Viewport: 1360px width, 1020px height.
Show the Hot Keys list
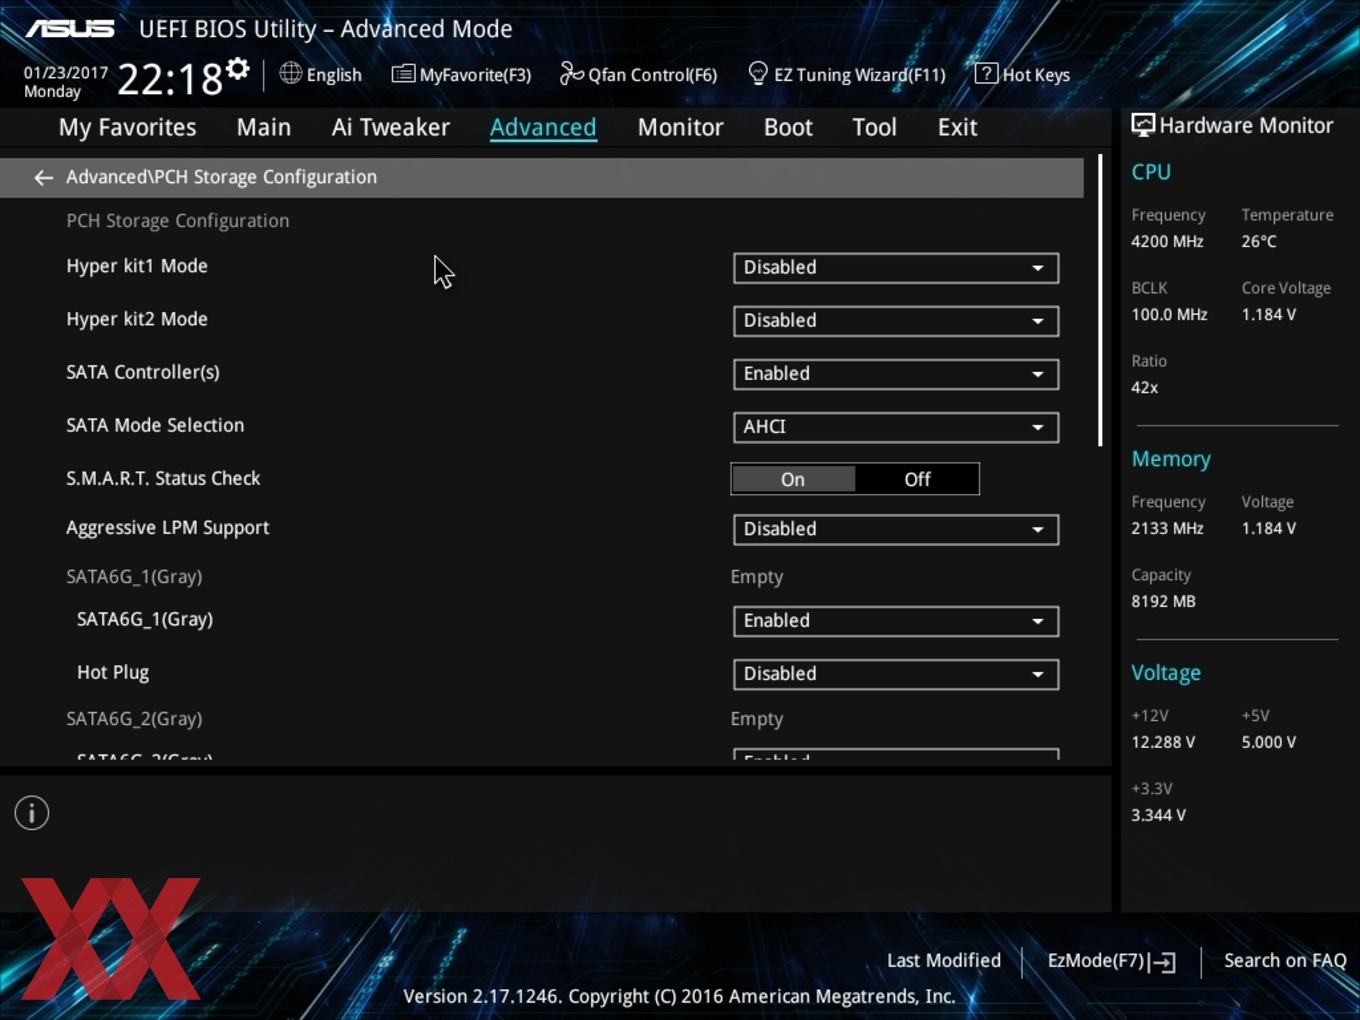pos(1022,74)
